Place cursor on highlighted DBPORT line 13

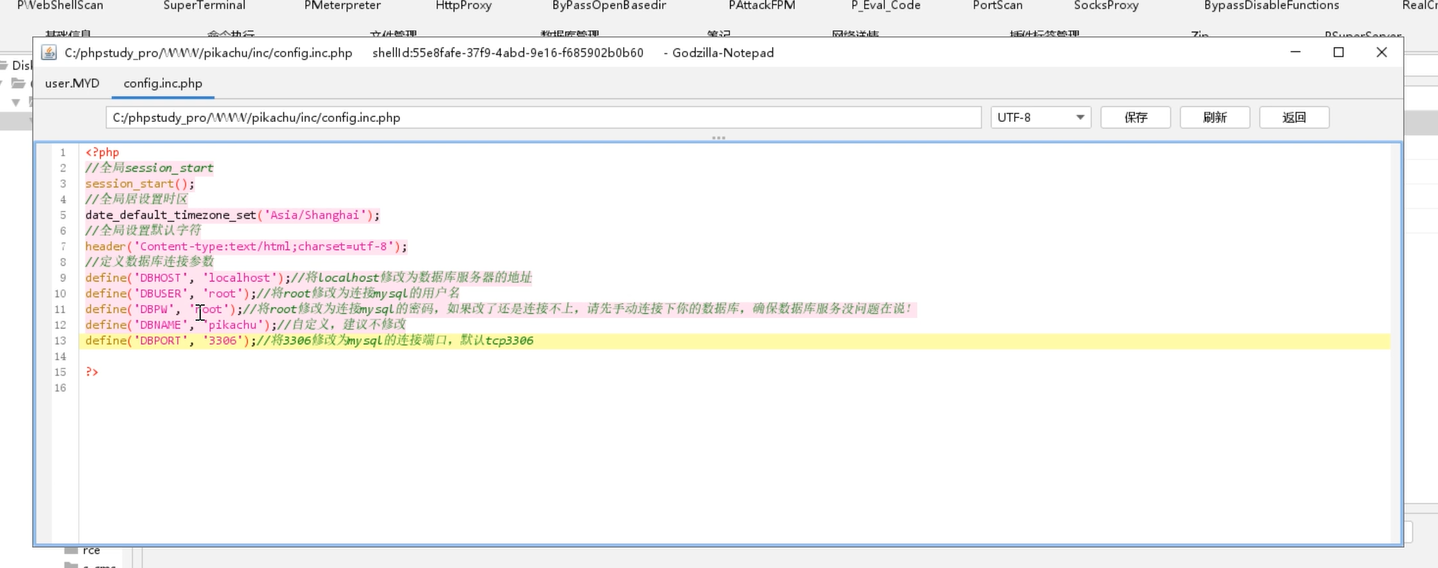pyautogui.click(x=700, y=341)
